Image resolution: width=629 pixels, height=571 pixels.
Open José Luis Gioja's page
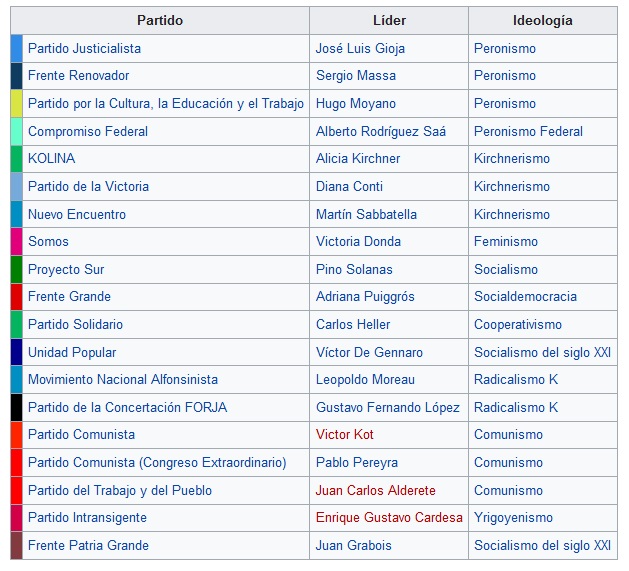pos(360,48)
